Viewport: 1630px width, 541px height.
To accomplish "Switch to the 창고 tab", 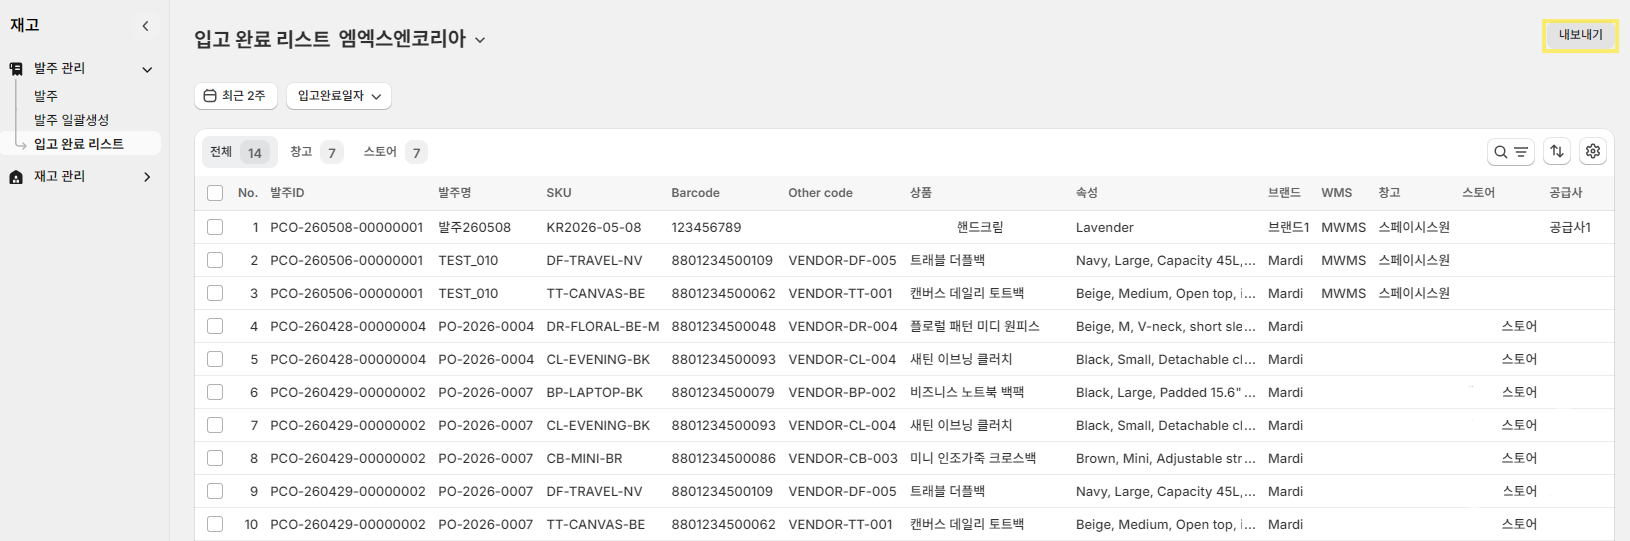I will click(316, 152).
